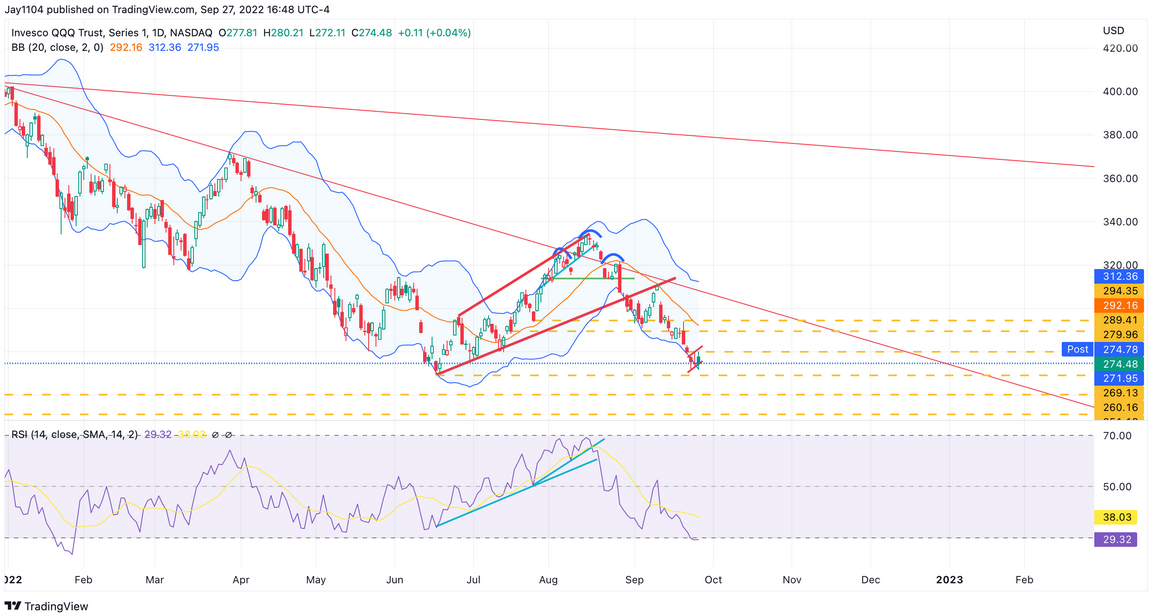Click the 340.00 price axis label
This screenshot has height=613, width=1150.
click(1120, 221)
